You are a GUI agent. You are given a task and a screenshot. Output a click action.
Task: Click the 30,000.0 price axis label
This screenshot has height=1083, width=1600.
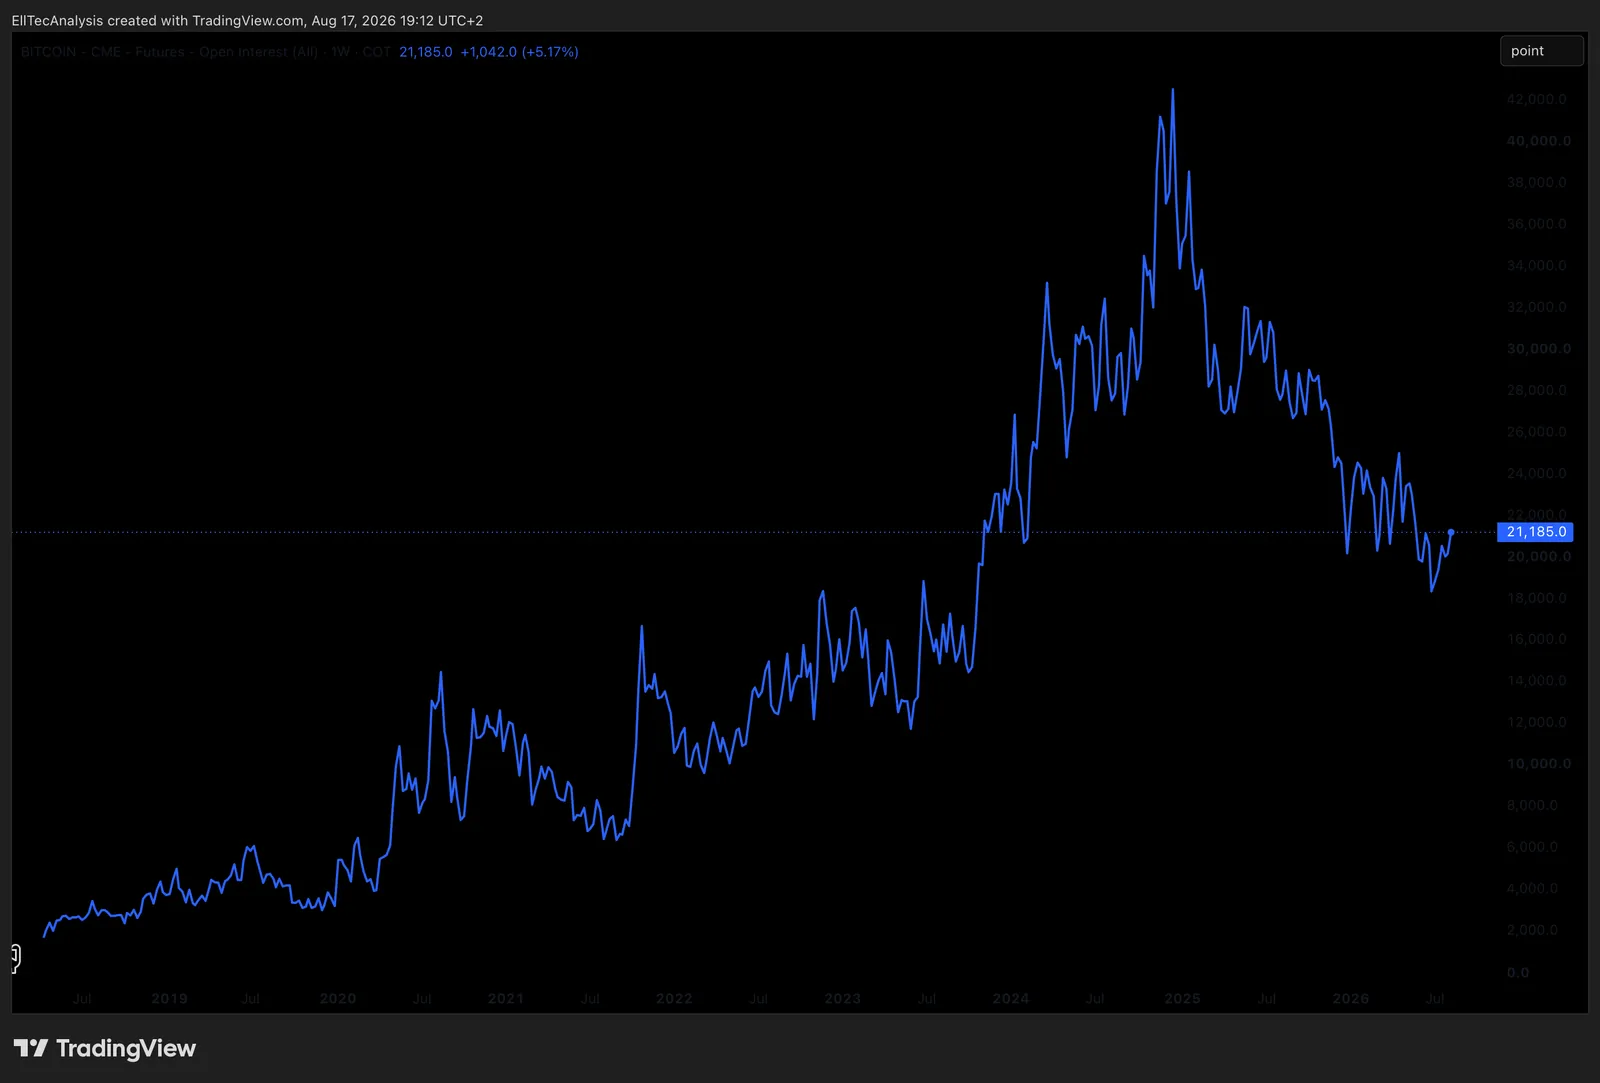tap(1539, 349)
